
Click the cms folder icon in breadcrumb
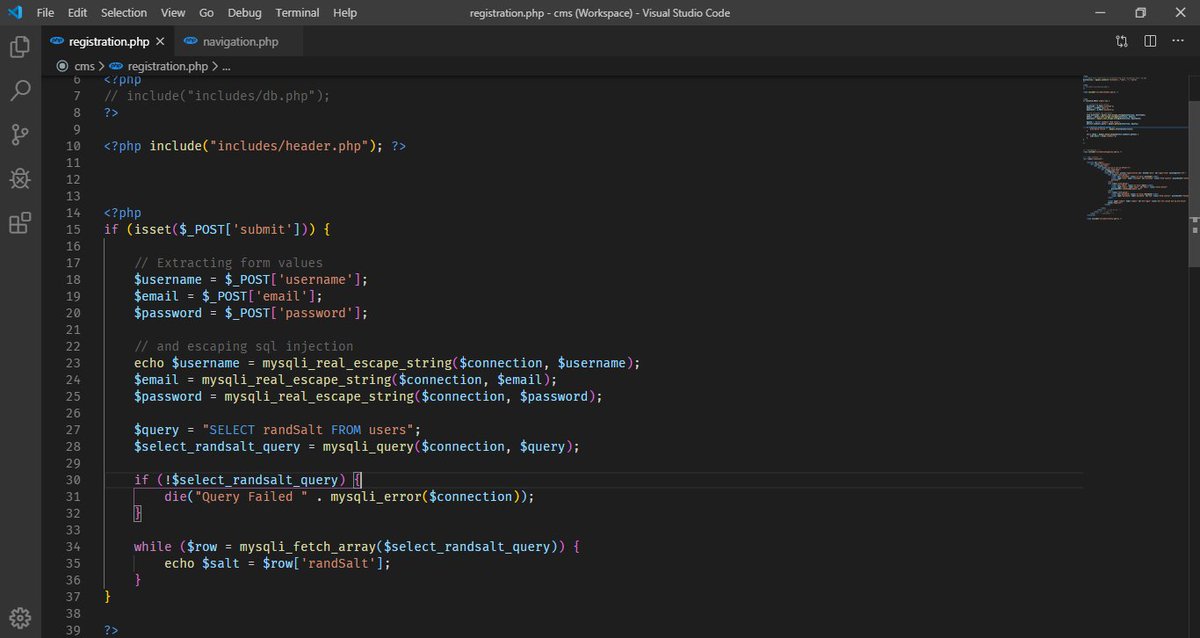point(63,66)
